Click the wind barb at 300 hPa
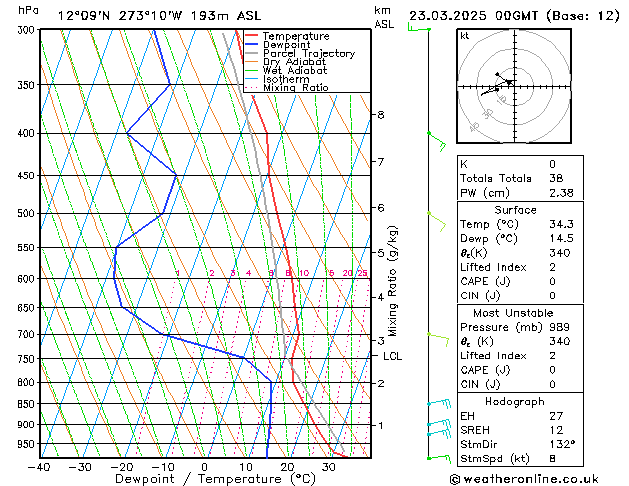 click(x=419, y=27)
